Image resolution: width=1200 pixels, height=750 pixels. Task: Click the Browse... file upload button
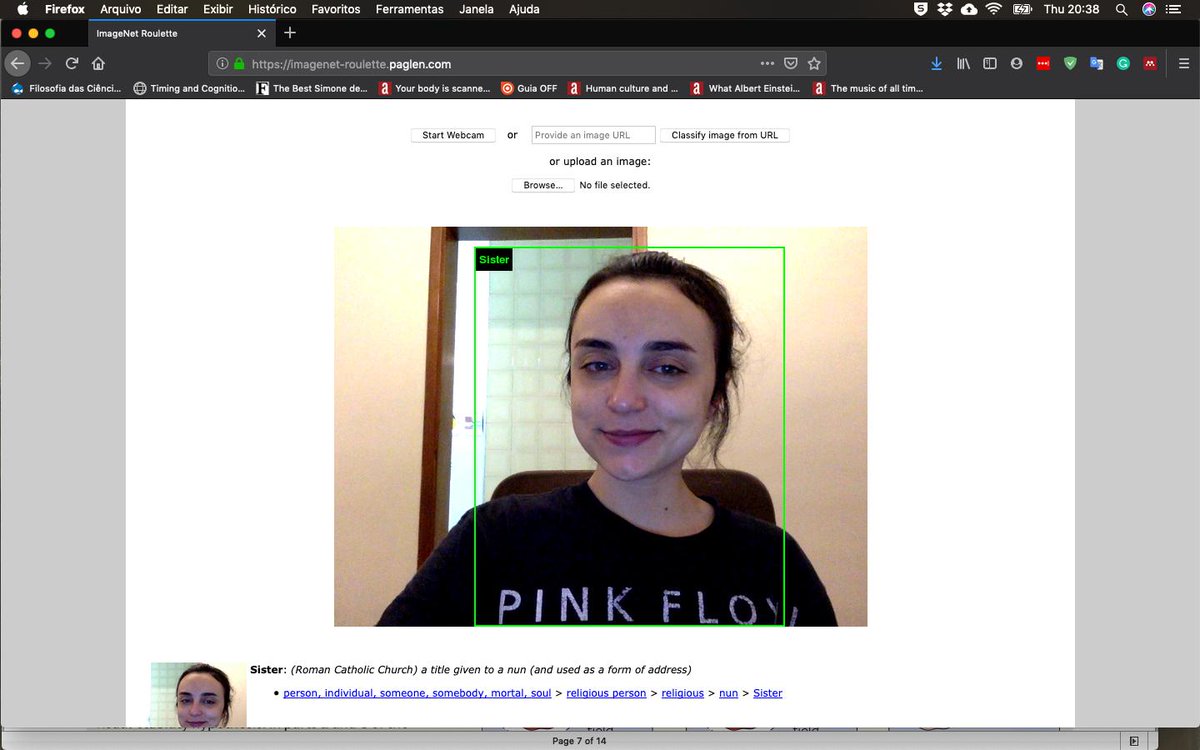coord(543,185)
